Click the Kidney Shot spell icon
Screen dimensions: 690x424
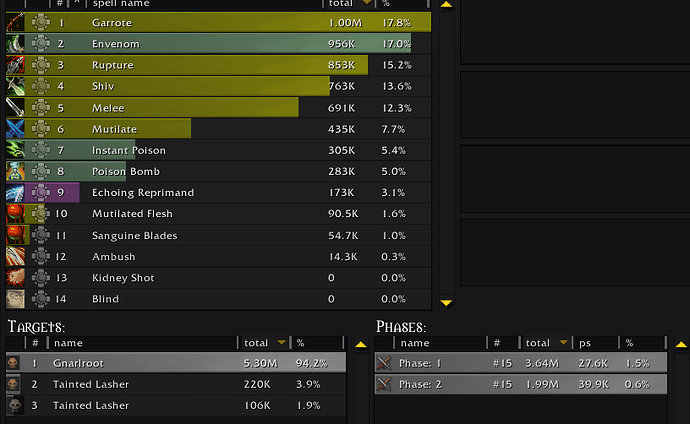click(15, 277)
